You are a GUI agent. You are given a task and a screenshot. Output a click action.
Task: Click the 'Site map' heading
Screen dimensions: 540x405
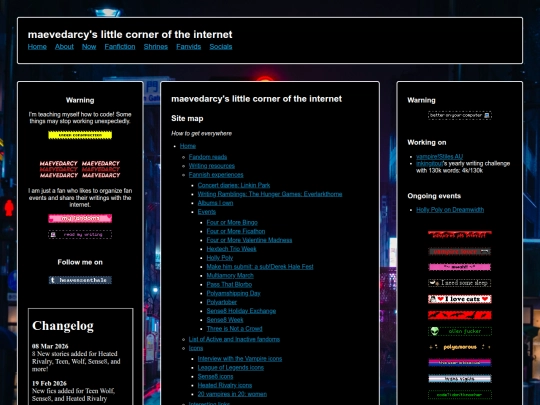coord(187,118)
